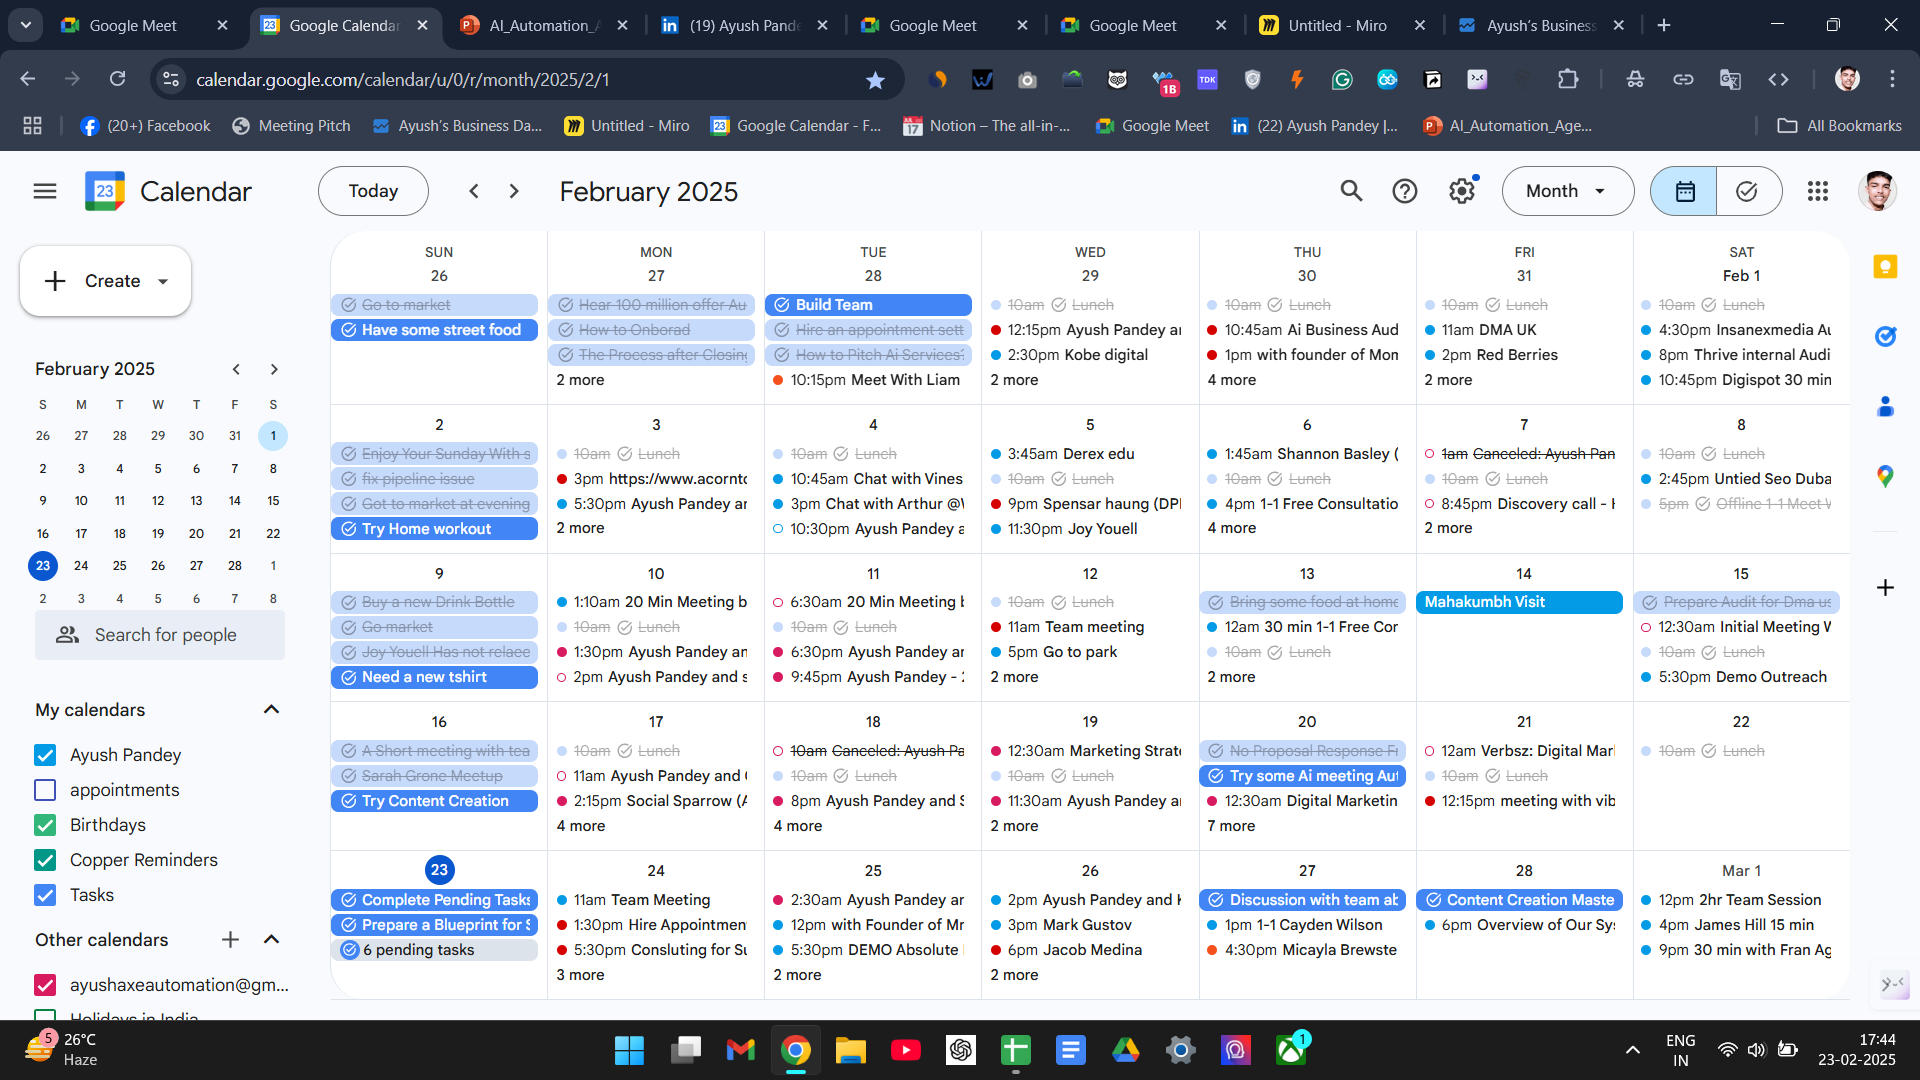Image resolution: width=1920 pixels, height=1080 pixels.
Task: Uncheck the Ayush Pandey calendar checkbox
Action: (x=45, y=755)
